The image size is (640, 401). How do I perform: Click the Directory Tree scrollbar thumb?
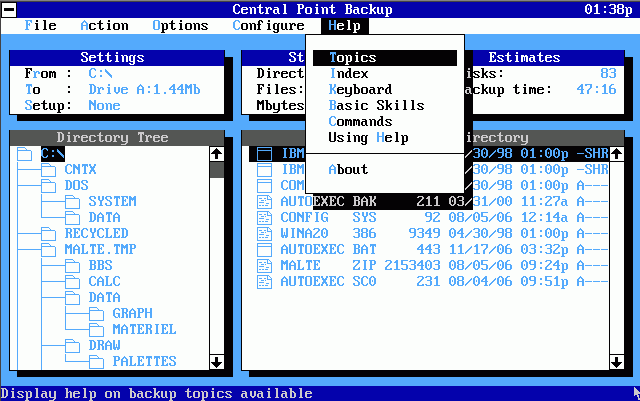pyautogui.click(x=216, y=170)
